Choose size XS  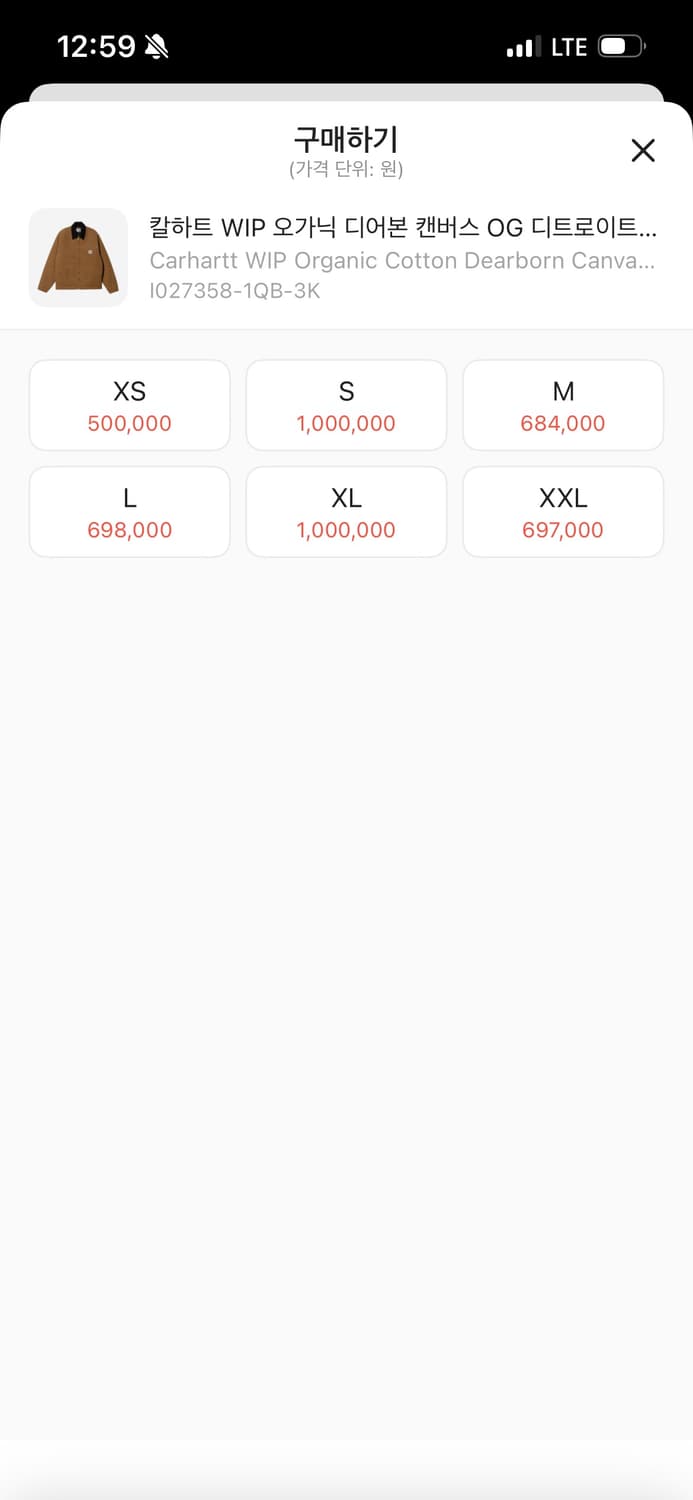click(x=130, y=405)
